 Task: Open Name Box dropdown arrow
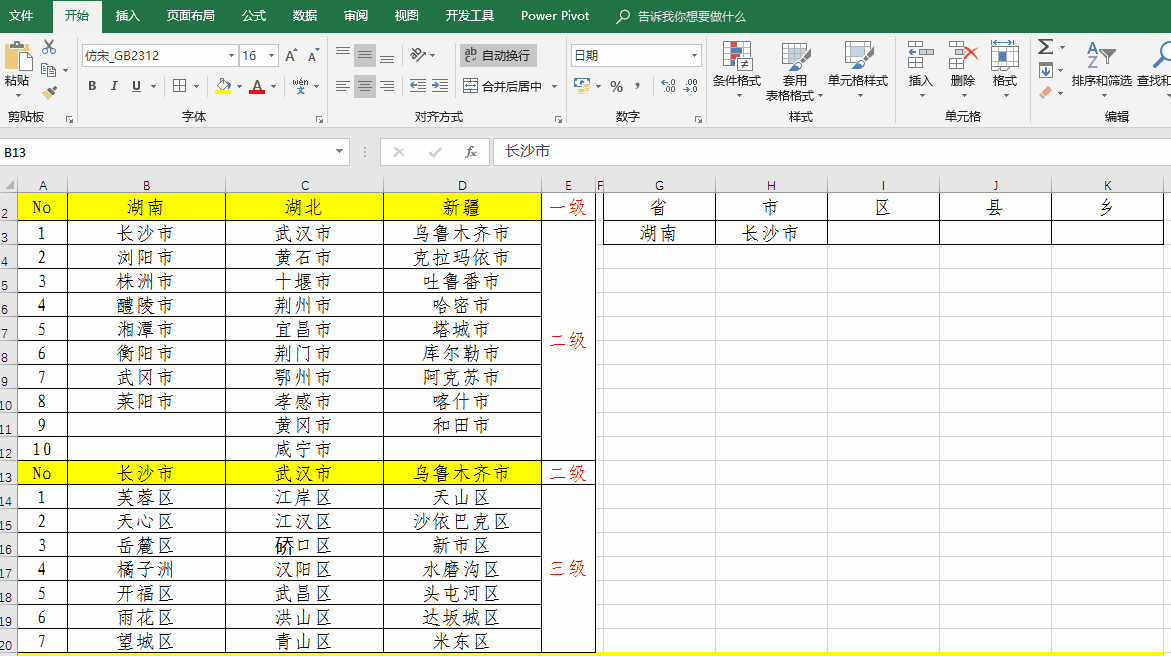339,152
